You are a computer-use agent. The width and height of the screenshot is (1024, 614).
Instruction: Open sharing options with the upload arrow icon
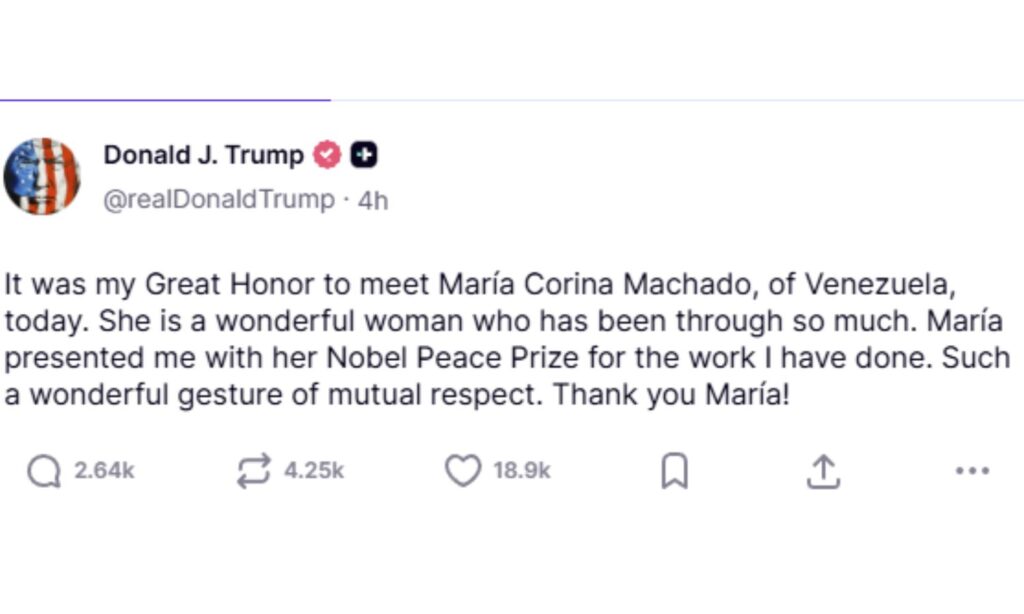click(822, 470)
